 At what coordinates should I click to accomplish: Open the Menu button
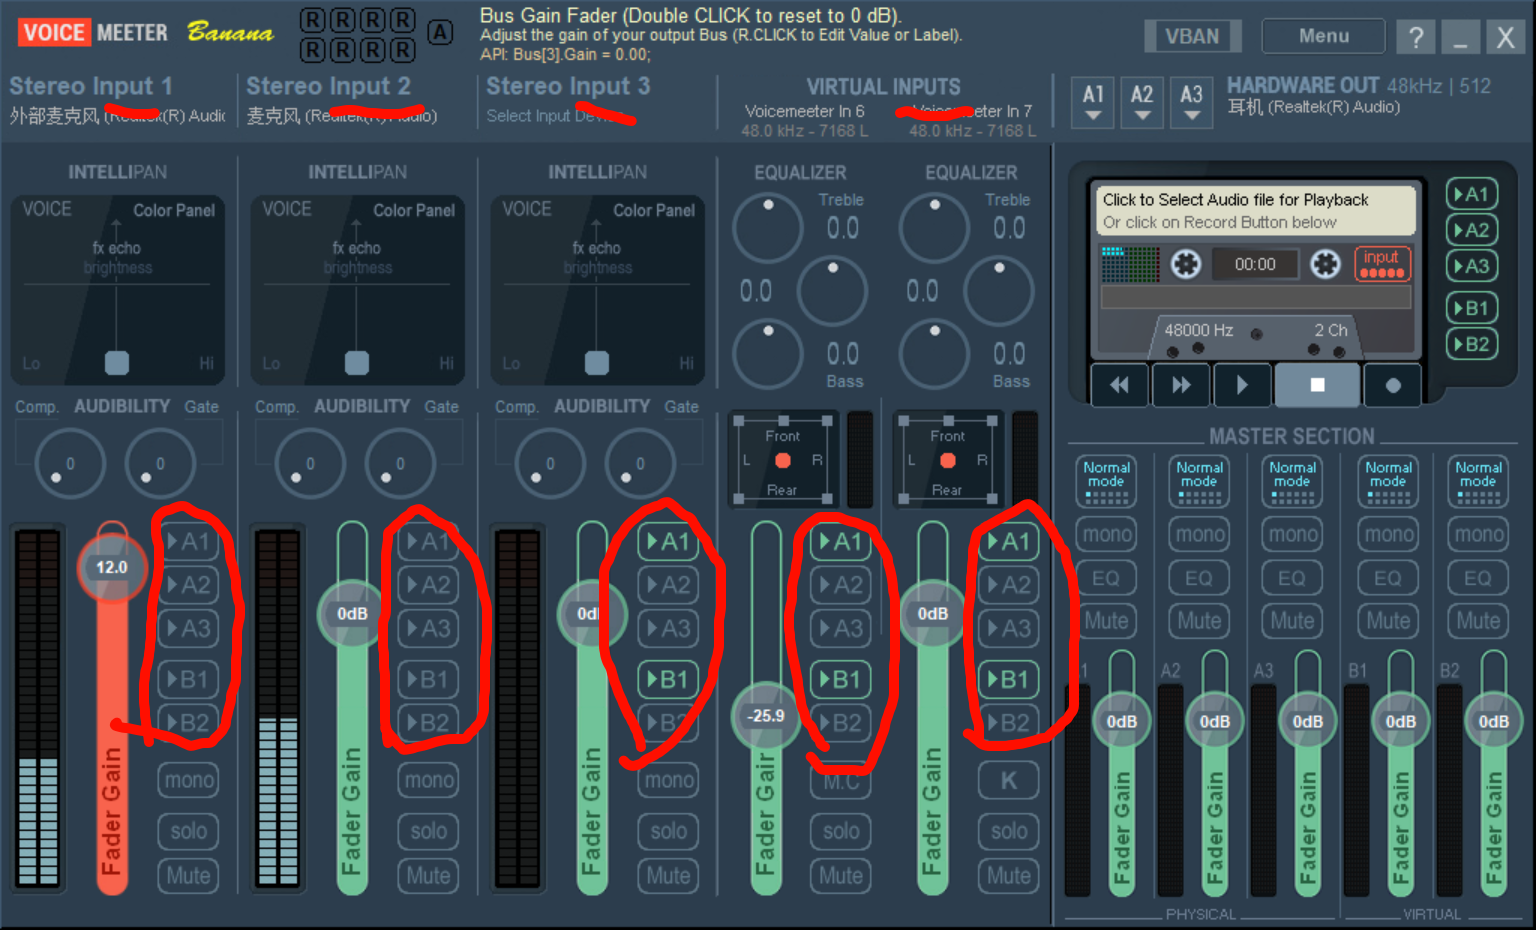pos(1324,36)
